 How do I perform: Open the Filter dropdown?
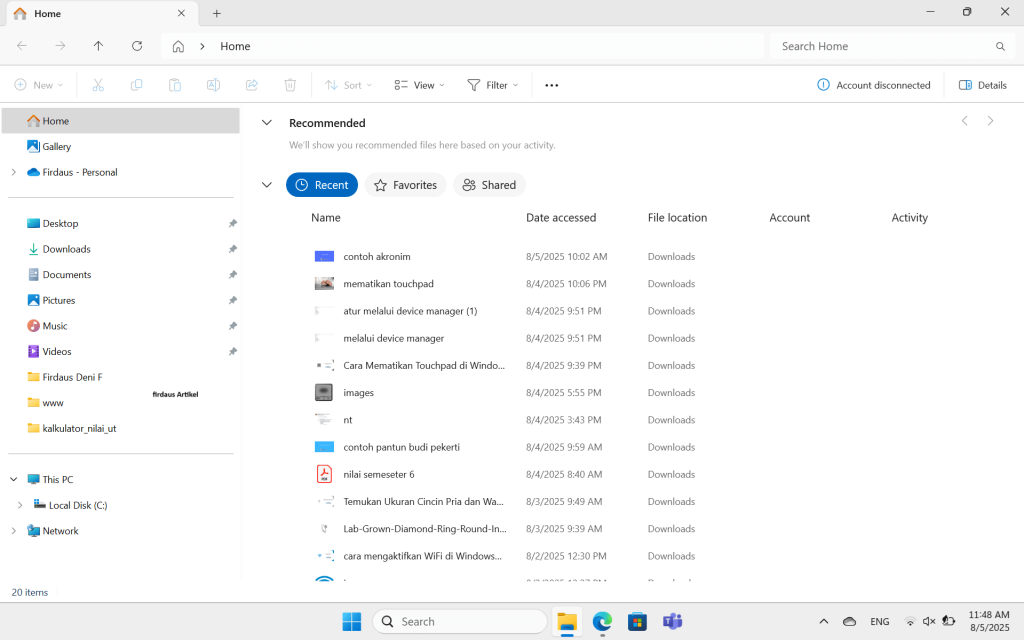click(x=492, y=85)
